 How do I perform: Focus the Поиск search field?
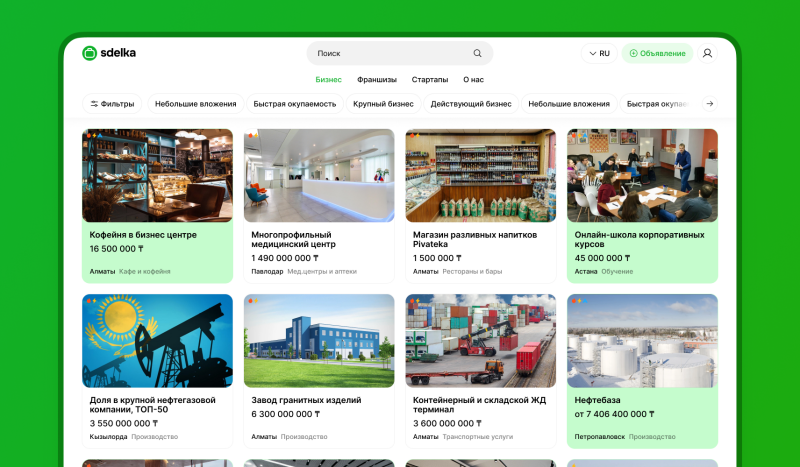point(399,53)
